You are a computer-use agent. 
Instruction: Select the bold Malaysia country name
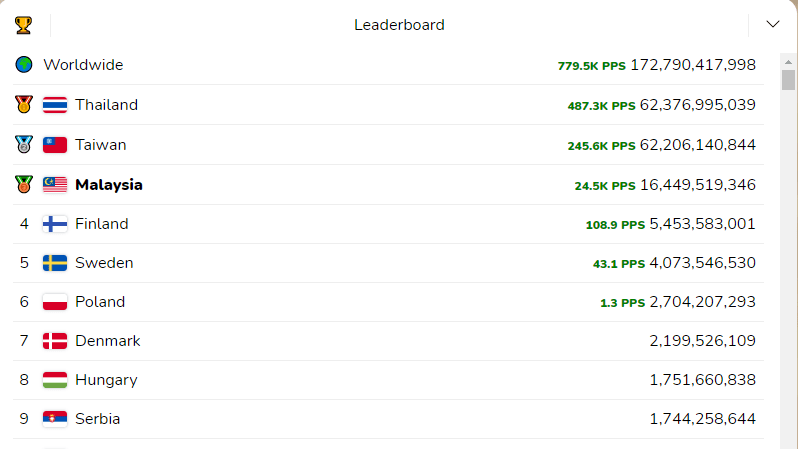[x=109, y=185]
